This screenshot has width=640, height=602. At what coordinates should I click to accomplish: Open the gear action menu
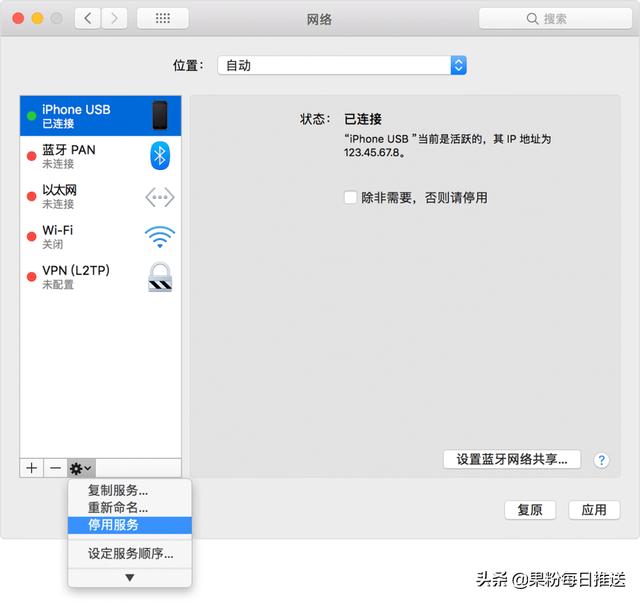[81, 468]
